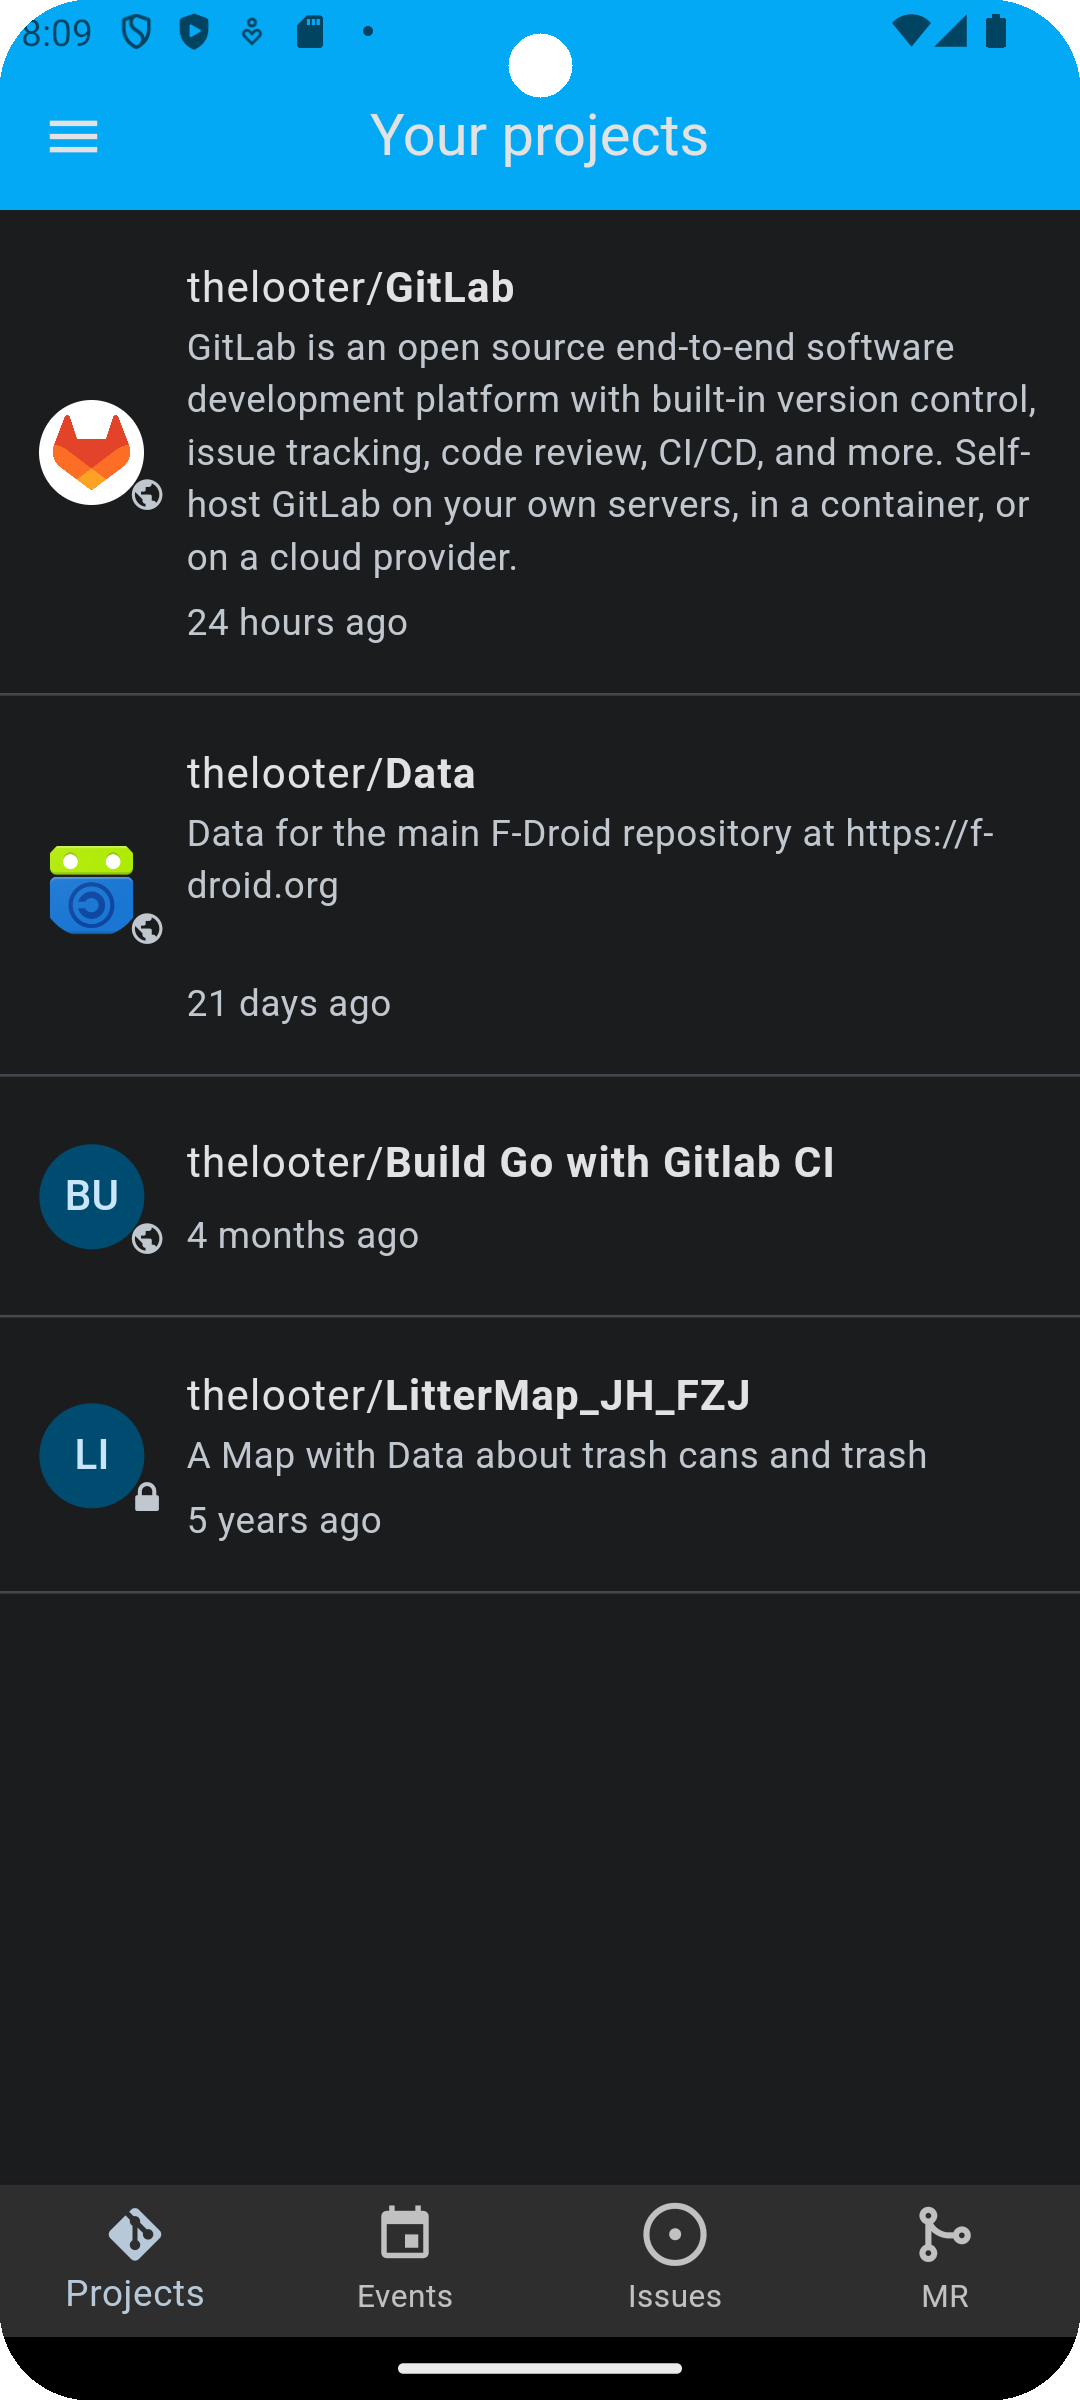Open Build Go with Gitlab CI project
The image size is (1080, 2400).
(511, 1163)
